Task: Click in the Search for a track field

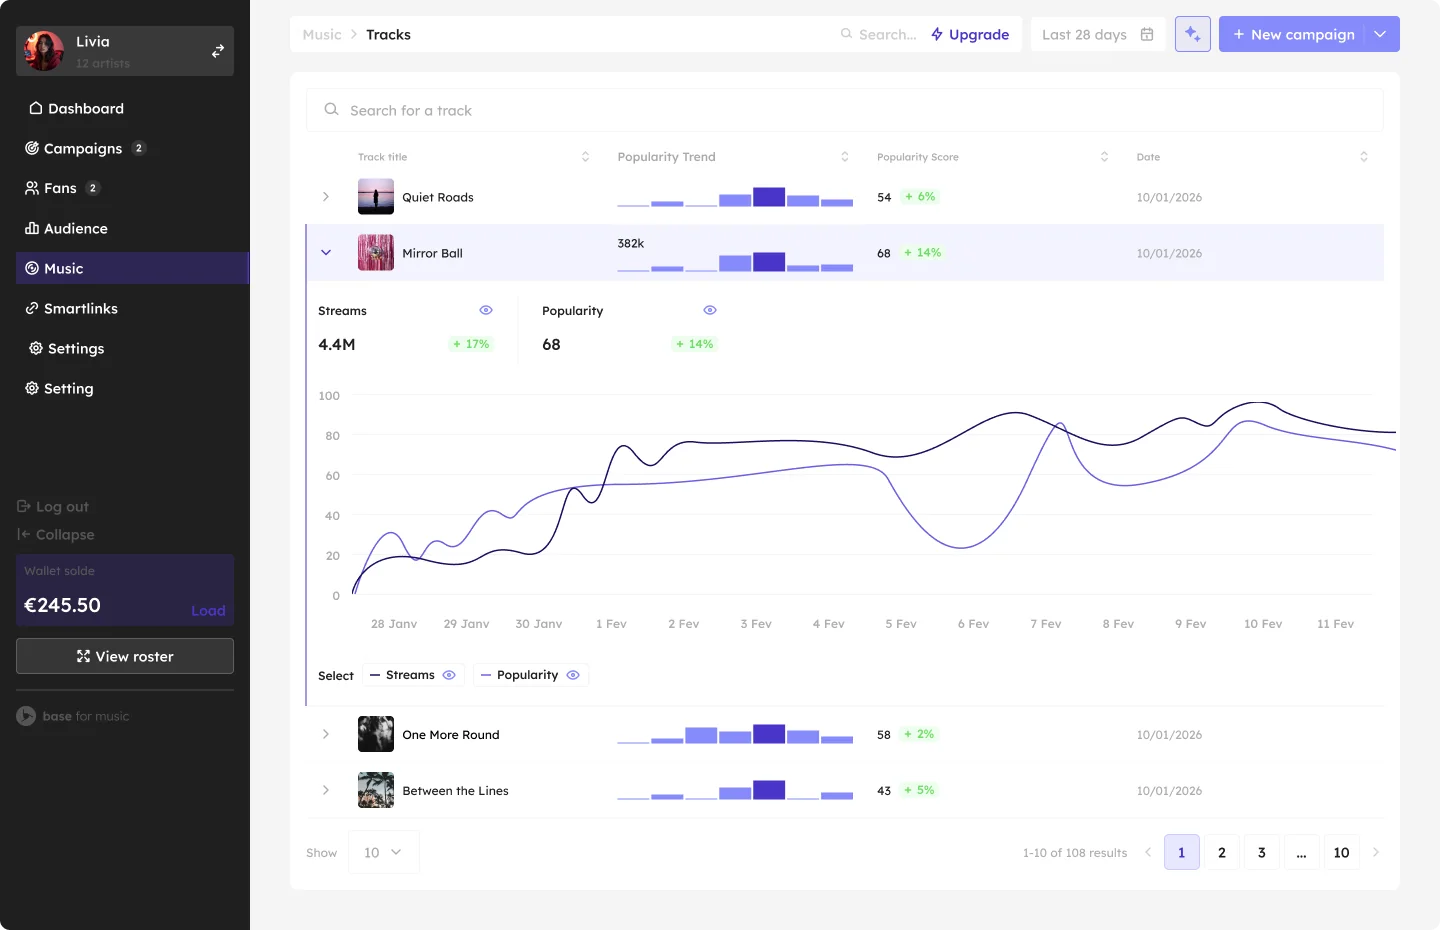Action: point(845,110)
